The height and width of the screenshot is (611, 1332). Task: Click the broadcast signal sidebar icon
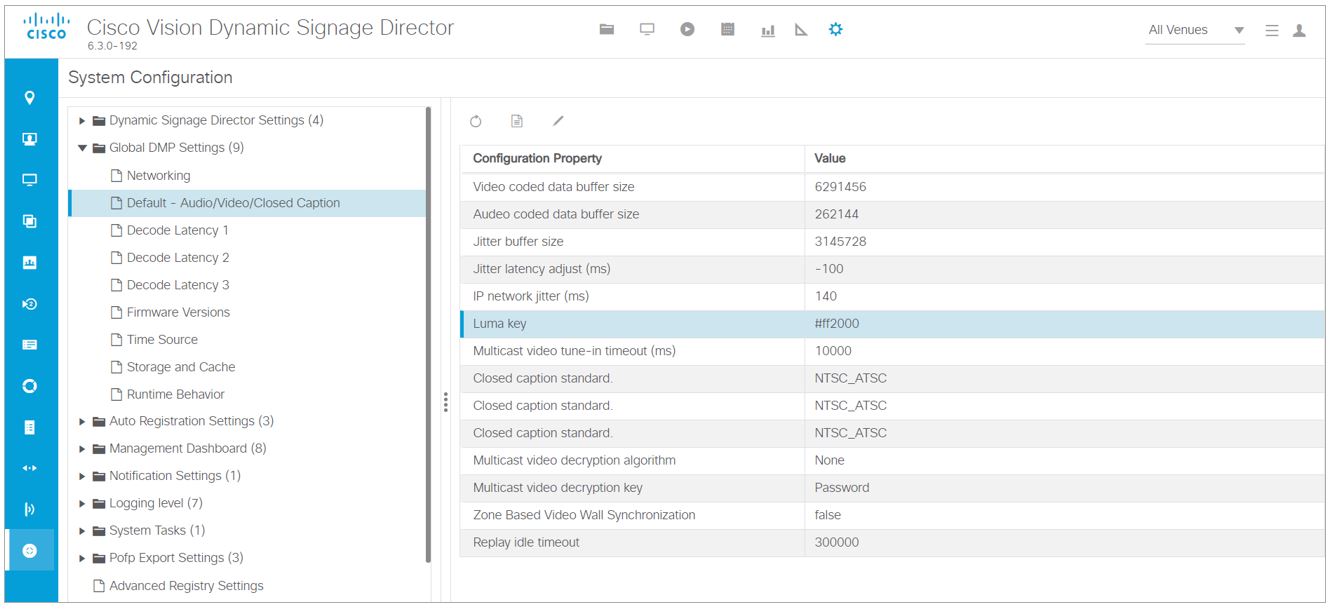(30, 509)
